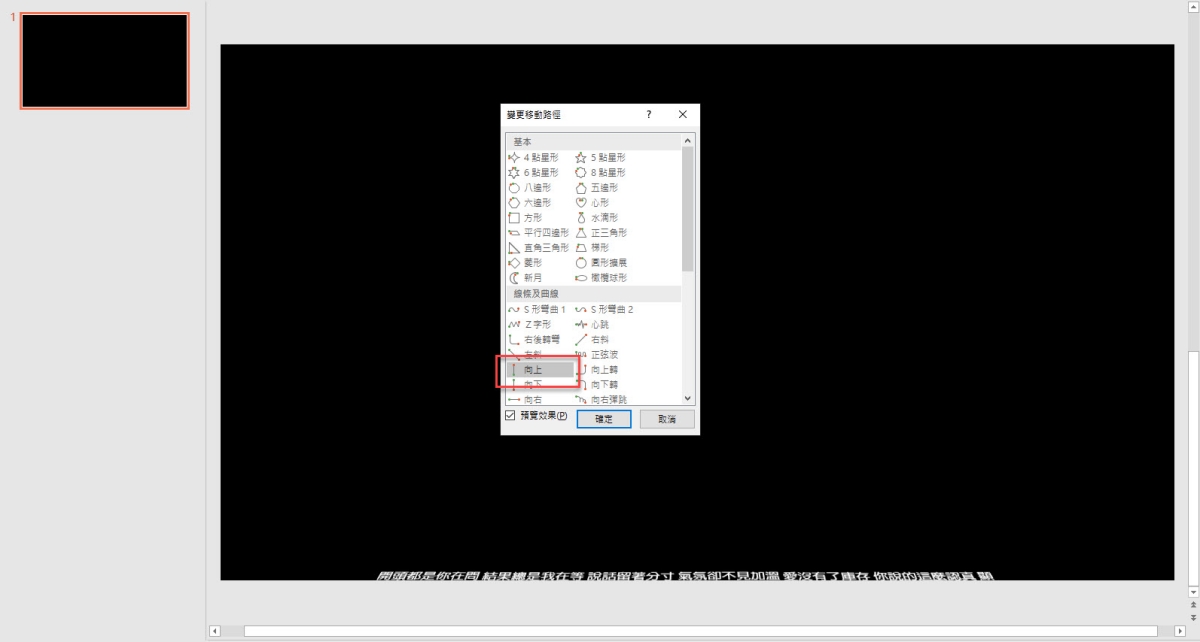Pick the 八邊形 octagon path

pos(528,188)
